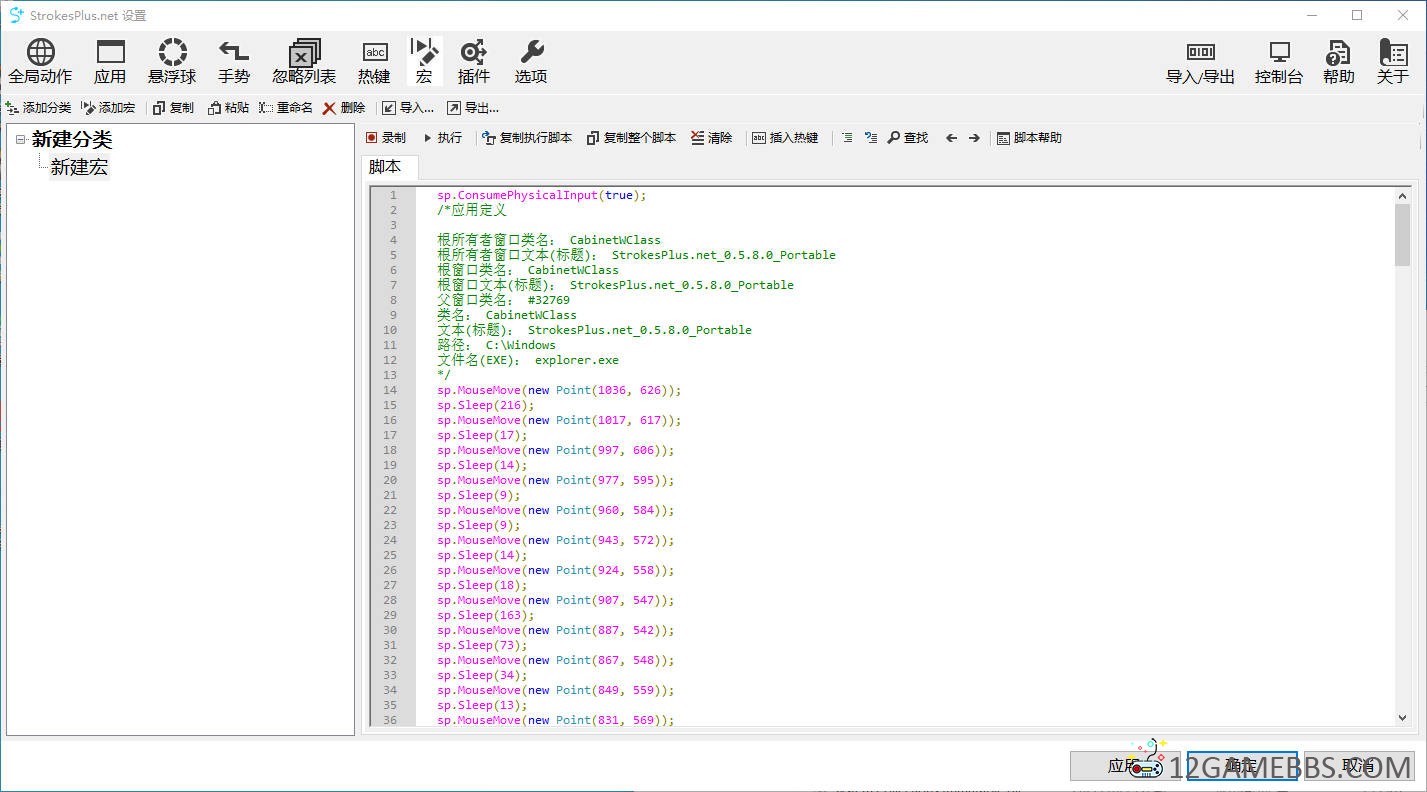Open the 选项 options section

[531, 61]
